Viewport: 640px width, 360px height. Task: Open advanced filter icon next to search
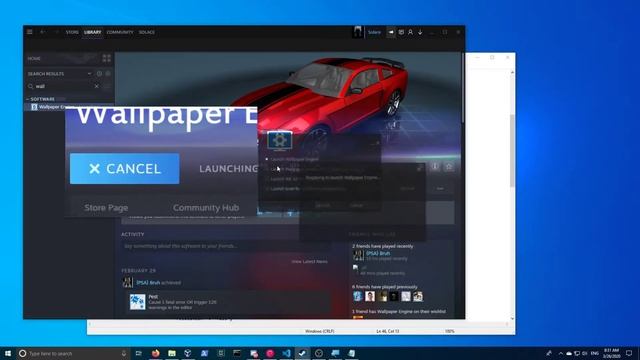pyautogui.click(x=107, y=86)
